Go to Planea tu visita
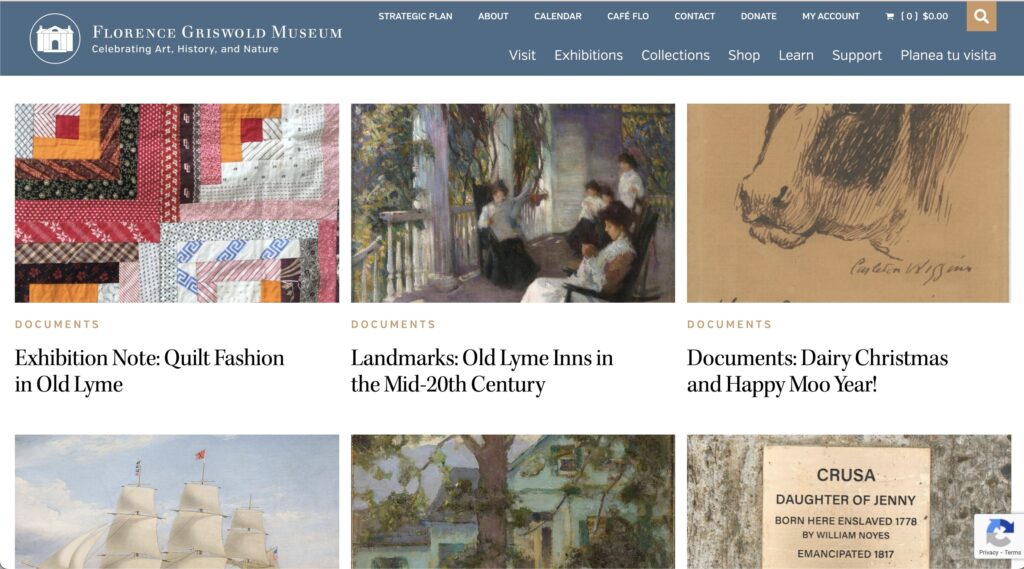This screenshot has width=1024, height=569. click(948, 56)
